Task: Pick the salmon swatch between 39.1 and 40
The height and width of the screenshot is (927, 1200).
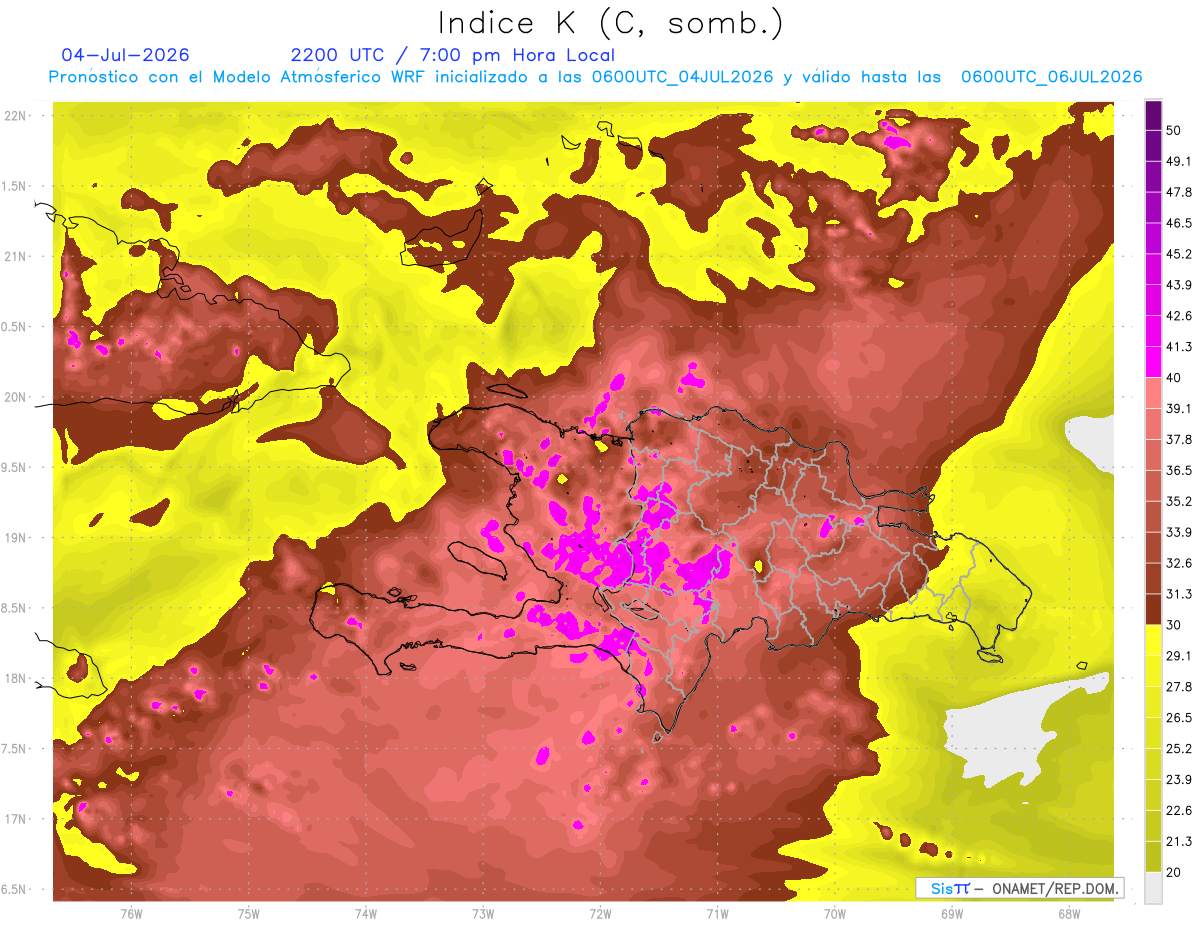Action: pyautogui.click(x=1153, y=392)
